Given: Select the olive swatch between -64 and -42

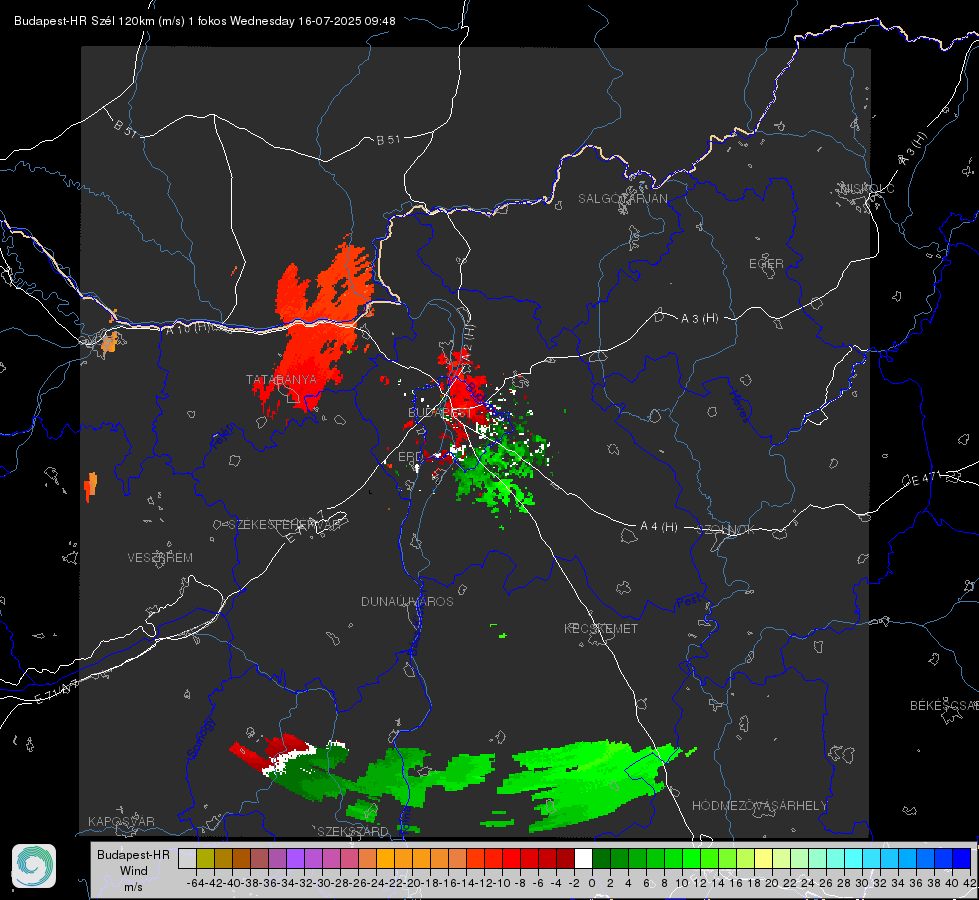Looking at the screenshot, I should 205,858.
